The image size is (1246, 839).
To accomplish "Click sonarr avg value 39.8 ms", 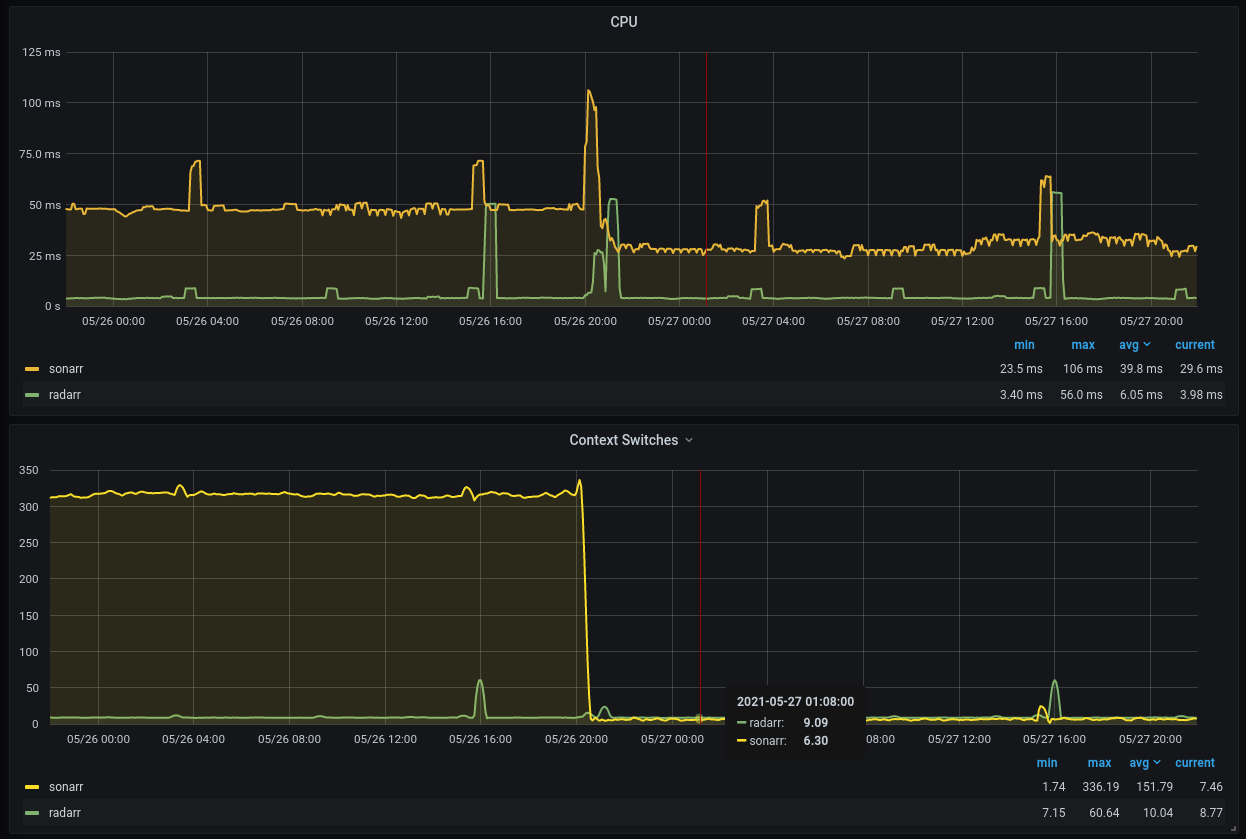I will tap(1141, 369).
